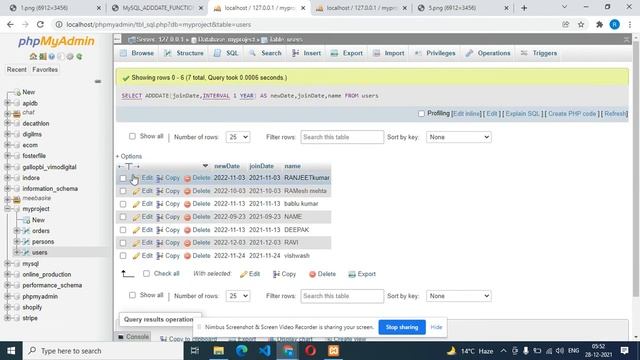The height and width of the screenshot is (360, 640).
Task: Expand the orders table node
Action: pyautogui.click(x=17, y=231)
